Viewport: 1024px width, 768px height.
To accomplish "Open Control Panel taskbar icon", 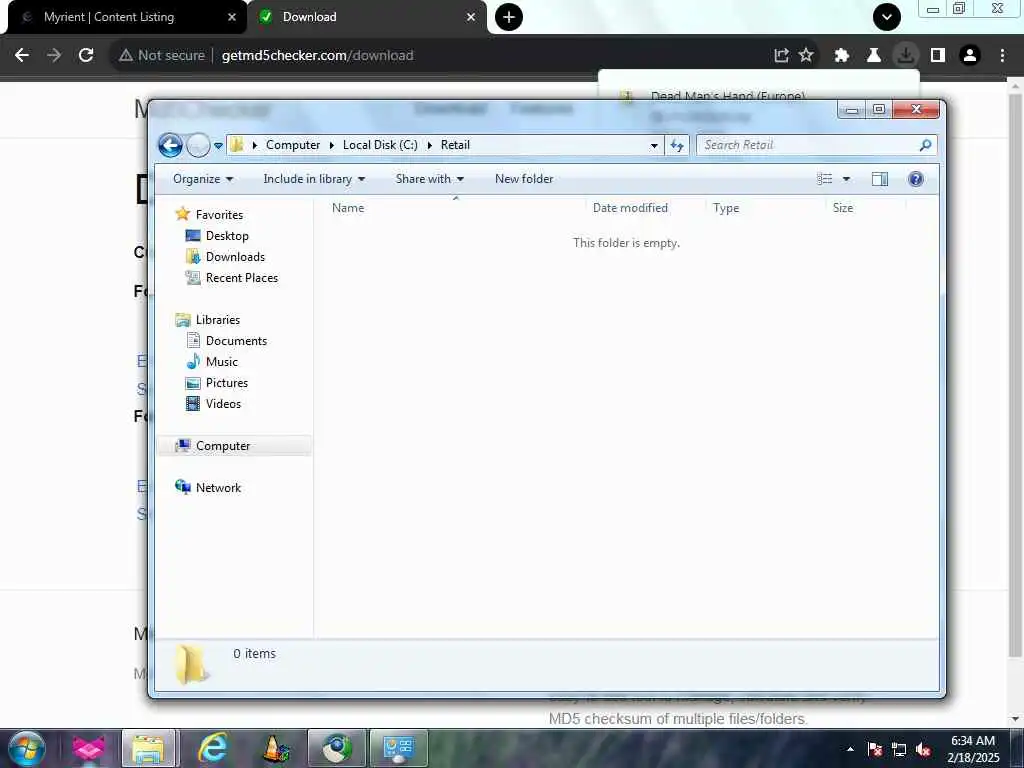I will 399,748.
